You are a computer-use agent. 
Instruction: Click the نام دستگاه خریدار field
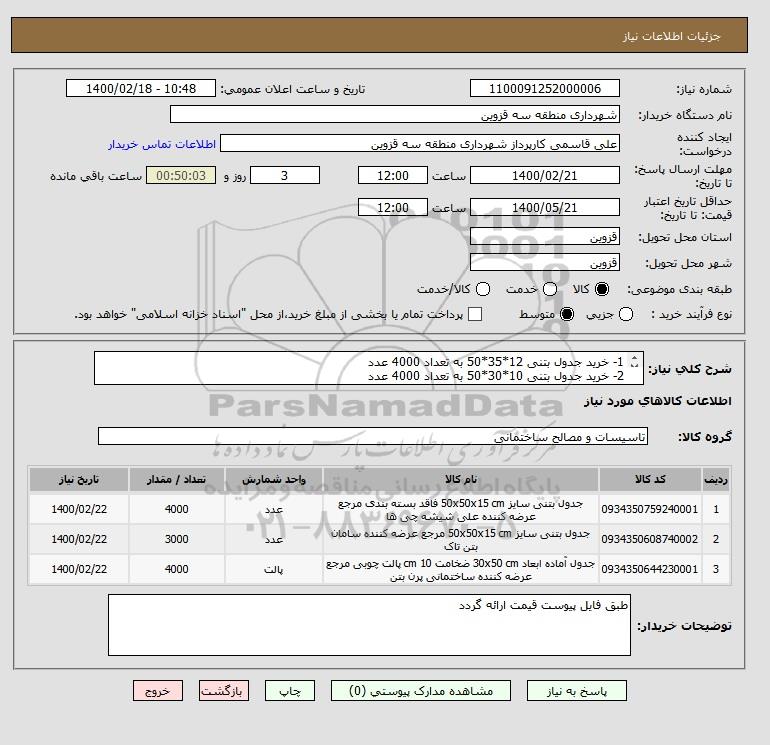395,114
